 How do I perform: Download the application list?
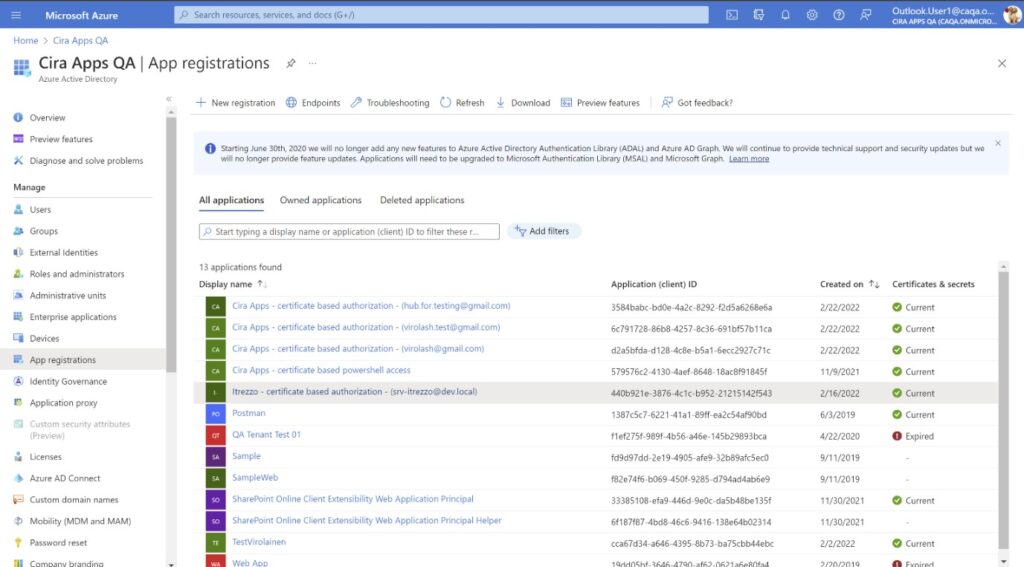tap(522, 103)
